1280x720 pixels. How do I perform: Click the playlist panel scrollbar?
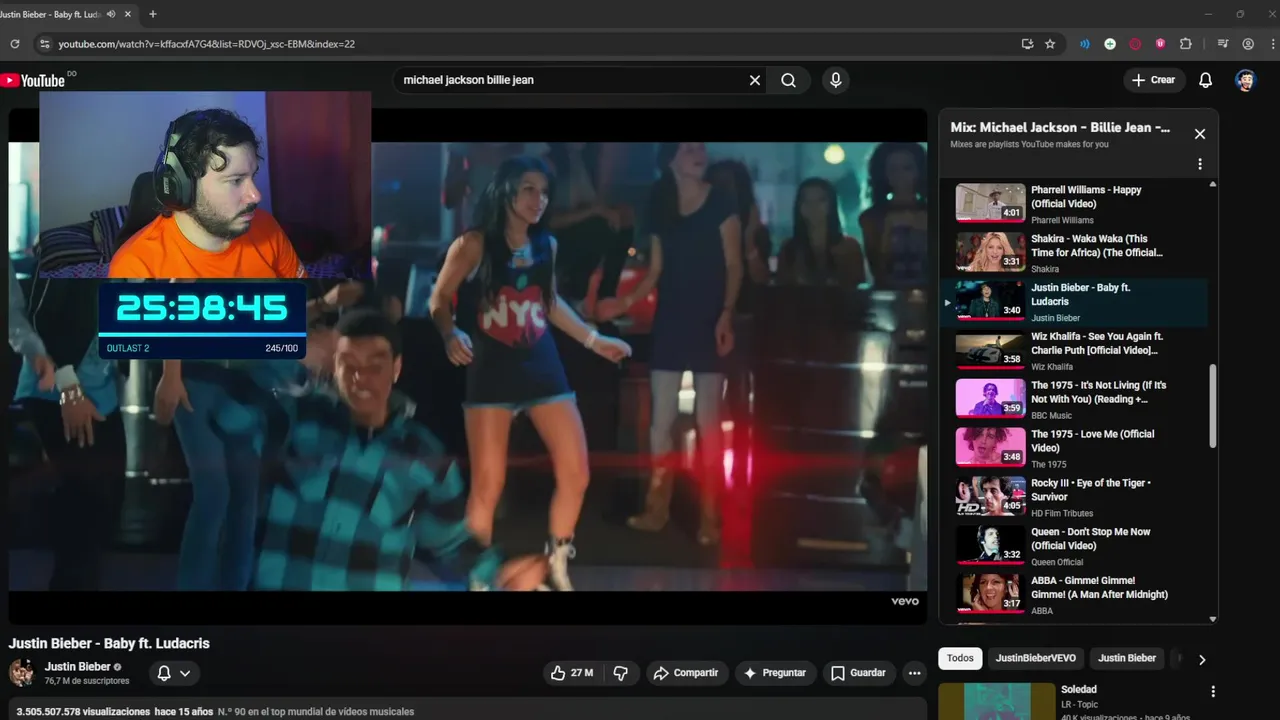[1213, 405]
